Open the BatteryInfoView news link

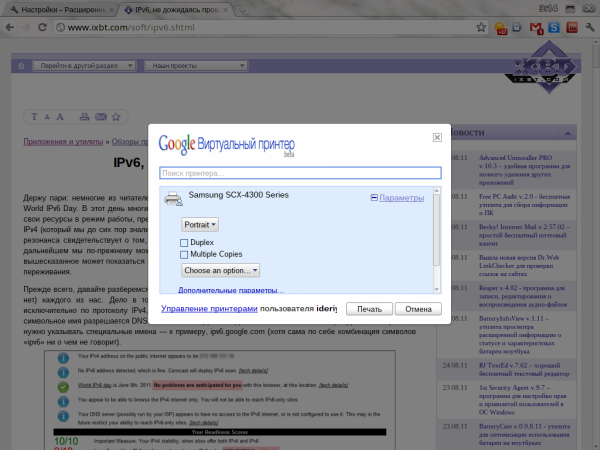(520, 334)
